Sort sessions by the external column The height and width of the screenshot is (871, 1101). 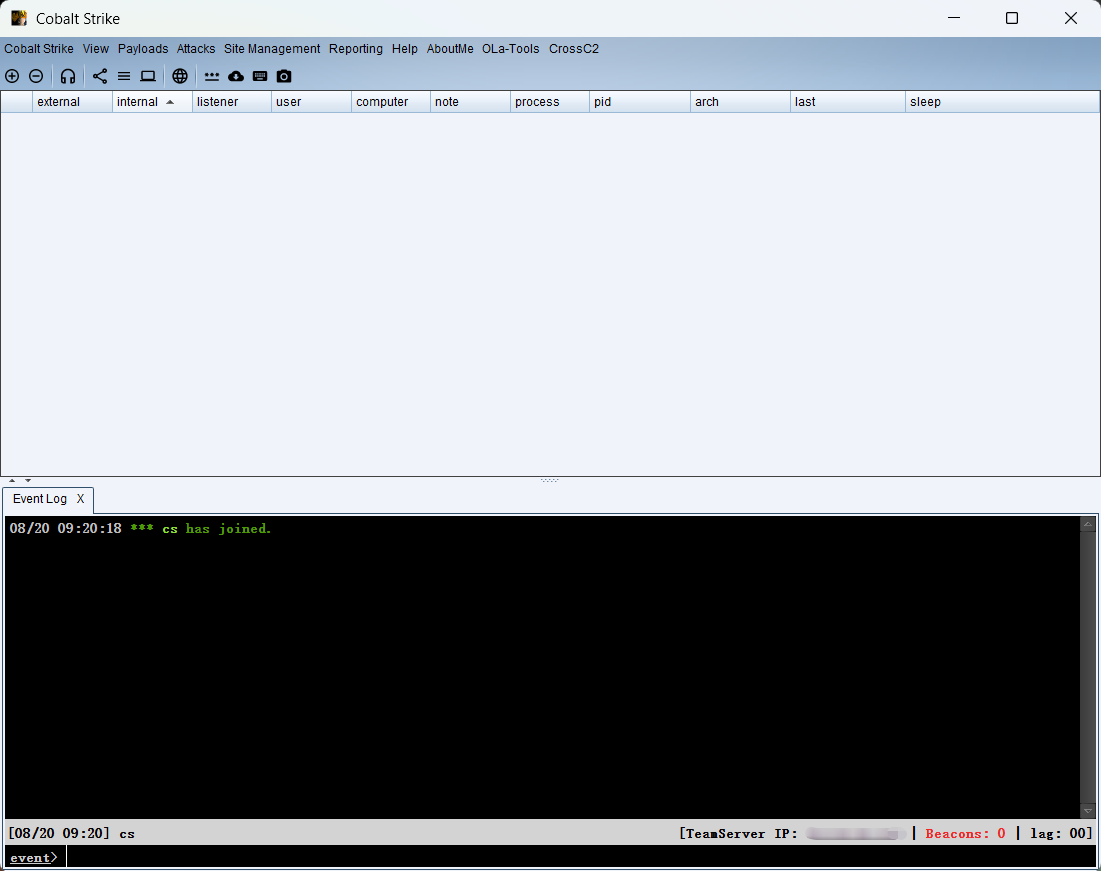[72, 102]
